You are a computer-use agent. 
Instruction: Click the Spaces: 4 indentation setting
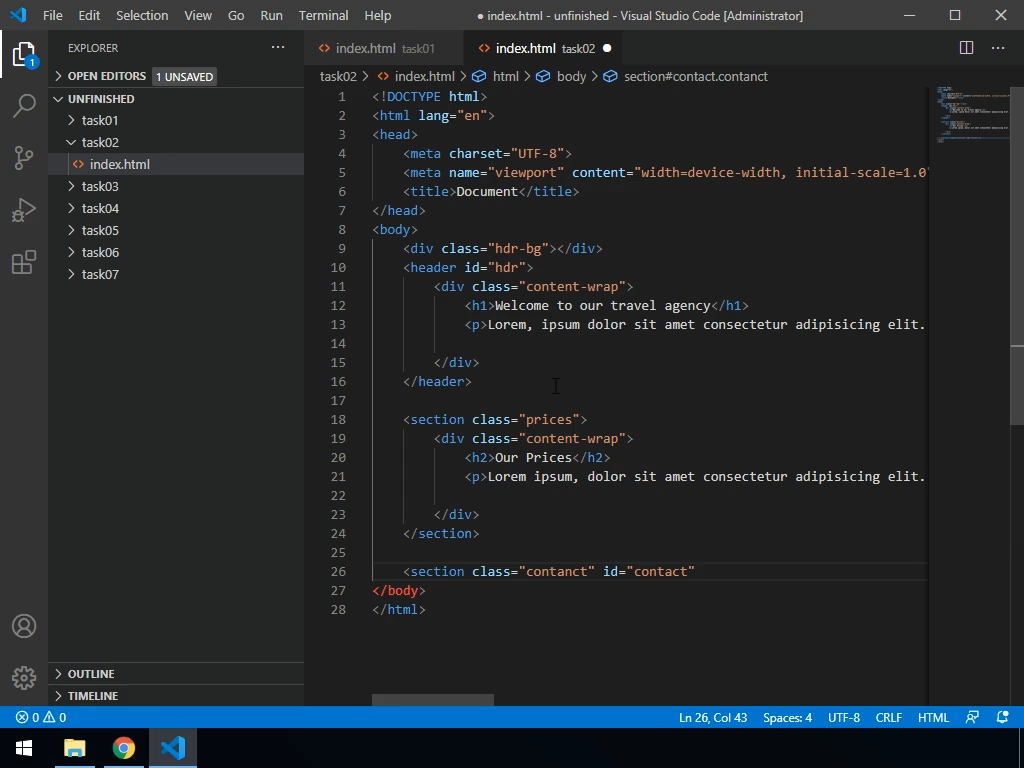point(787,717)
